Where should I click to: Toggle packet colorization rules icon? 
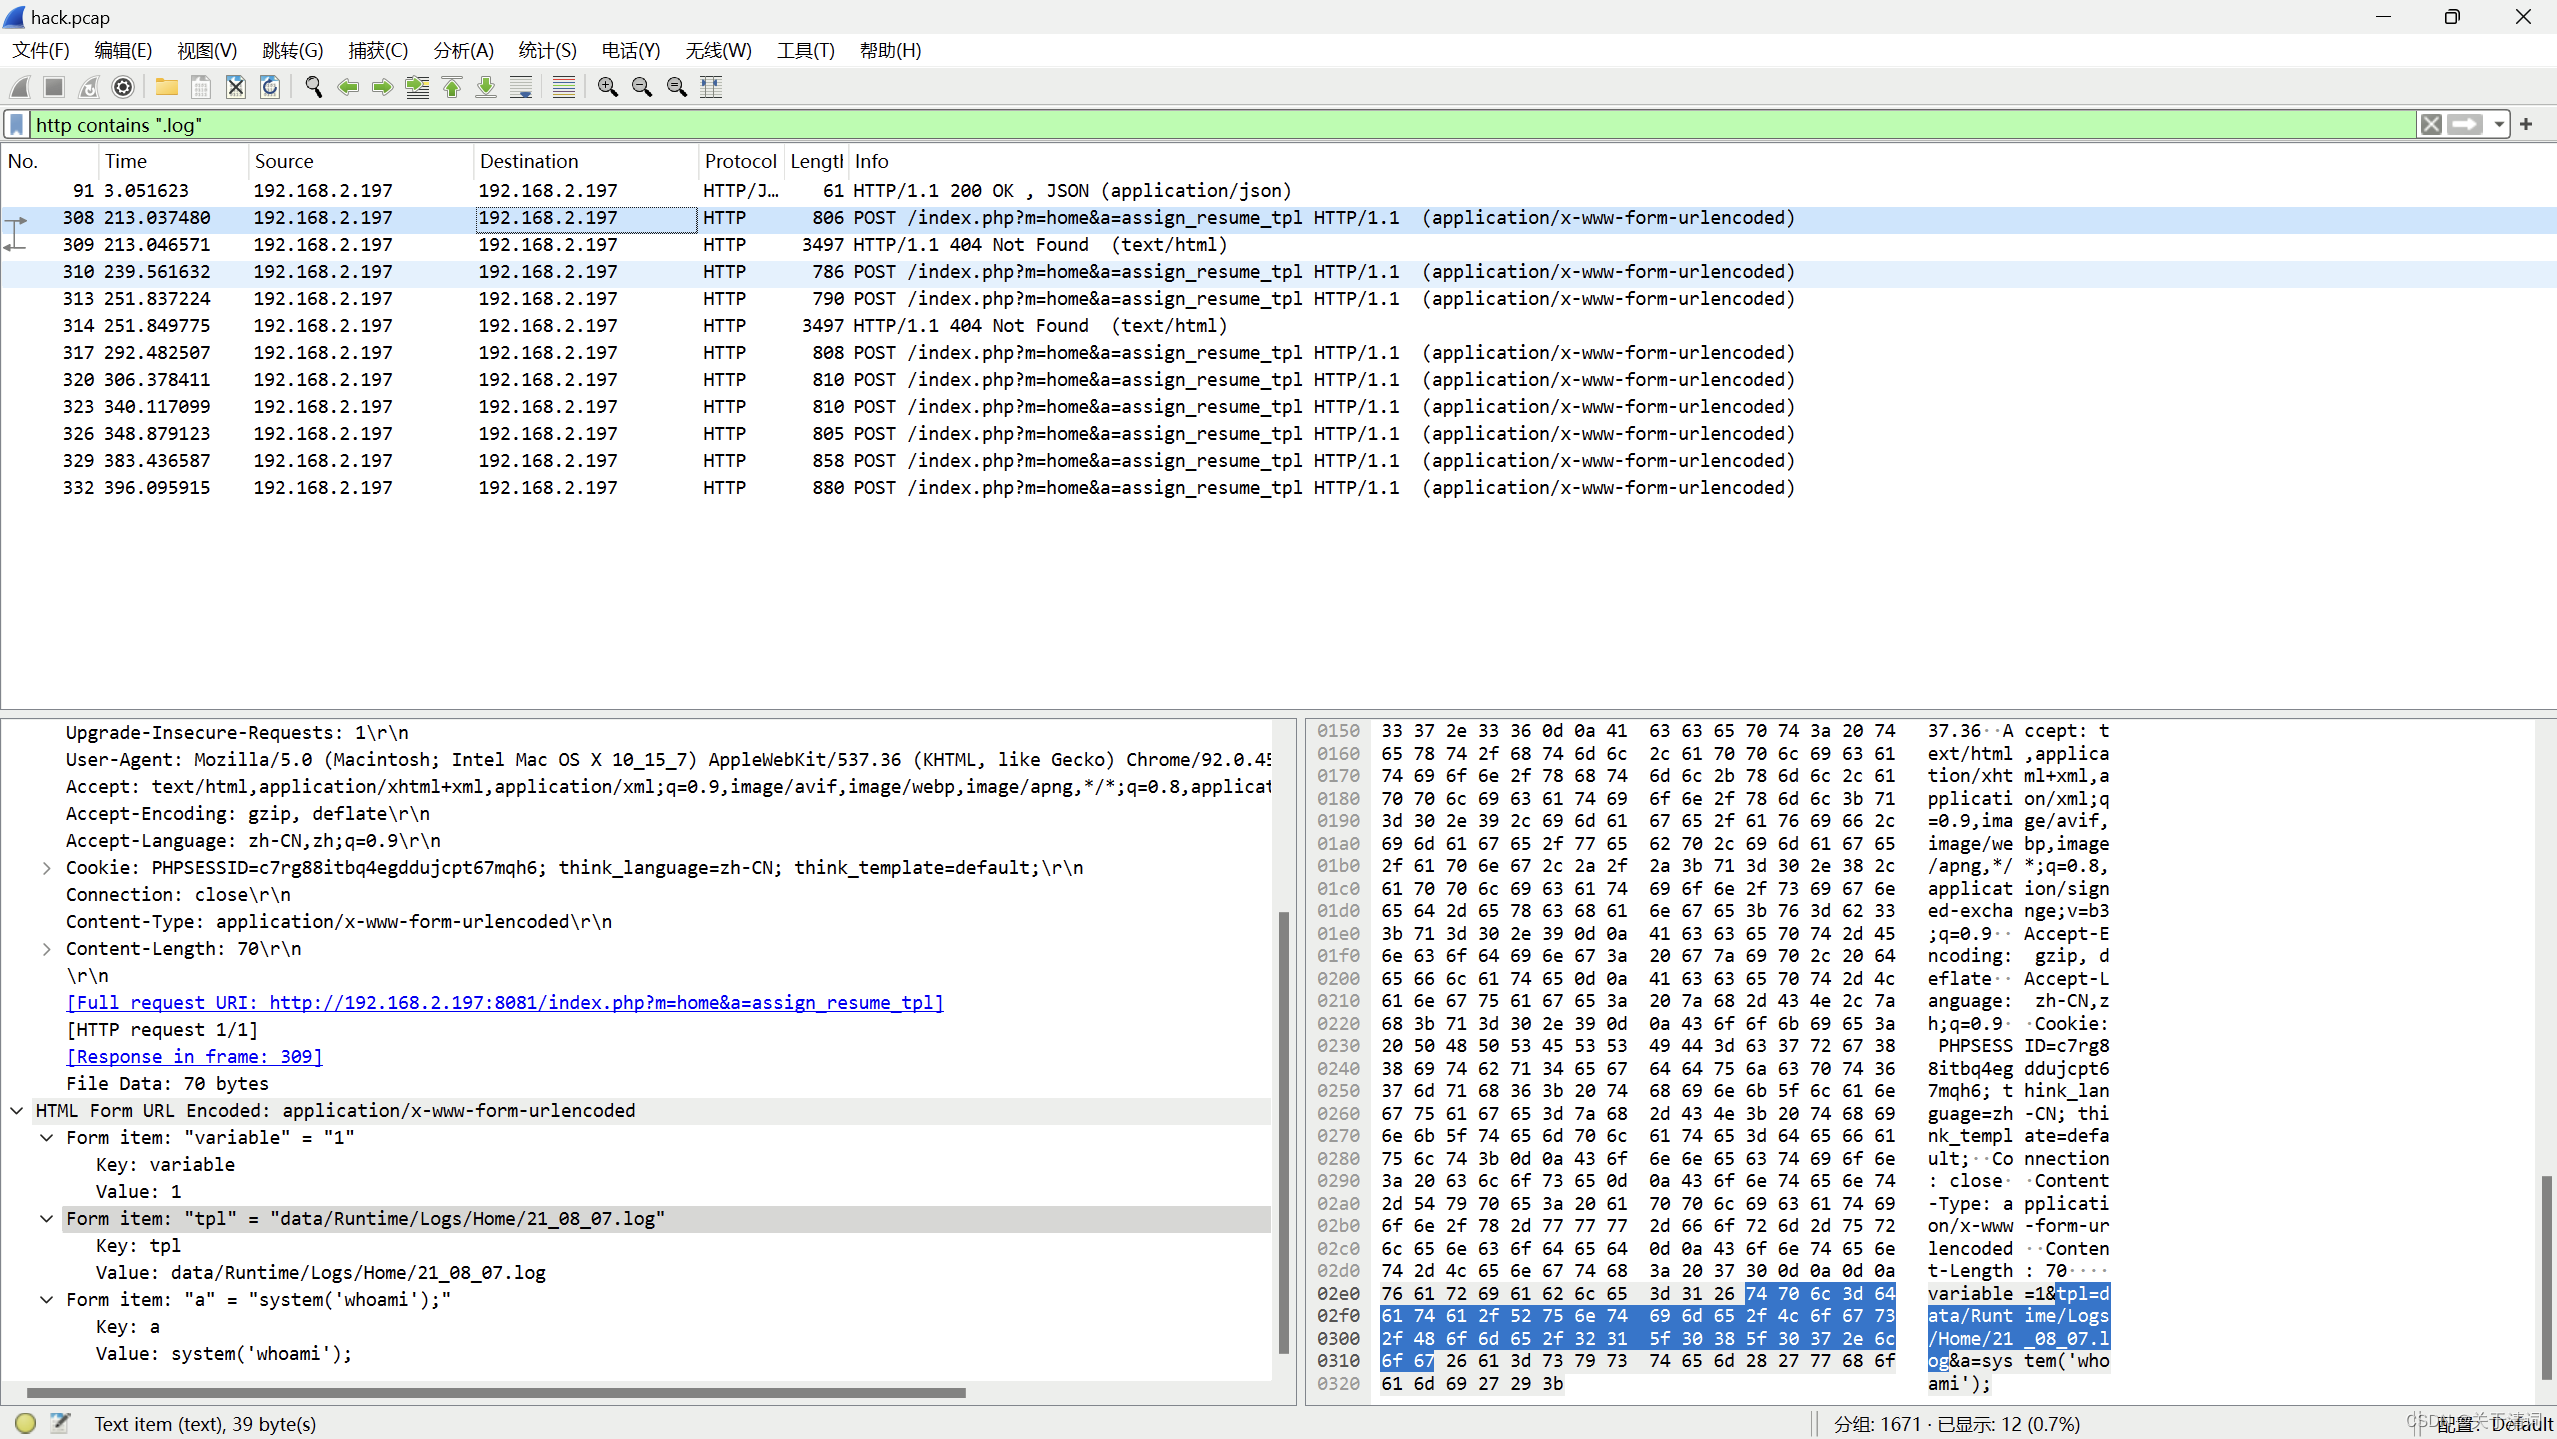click(564, 87)
